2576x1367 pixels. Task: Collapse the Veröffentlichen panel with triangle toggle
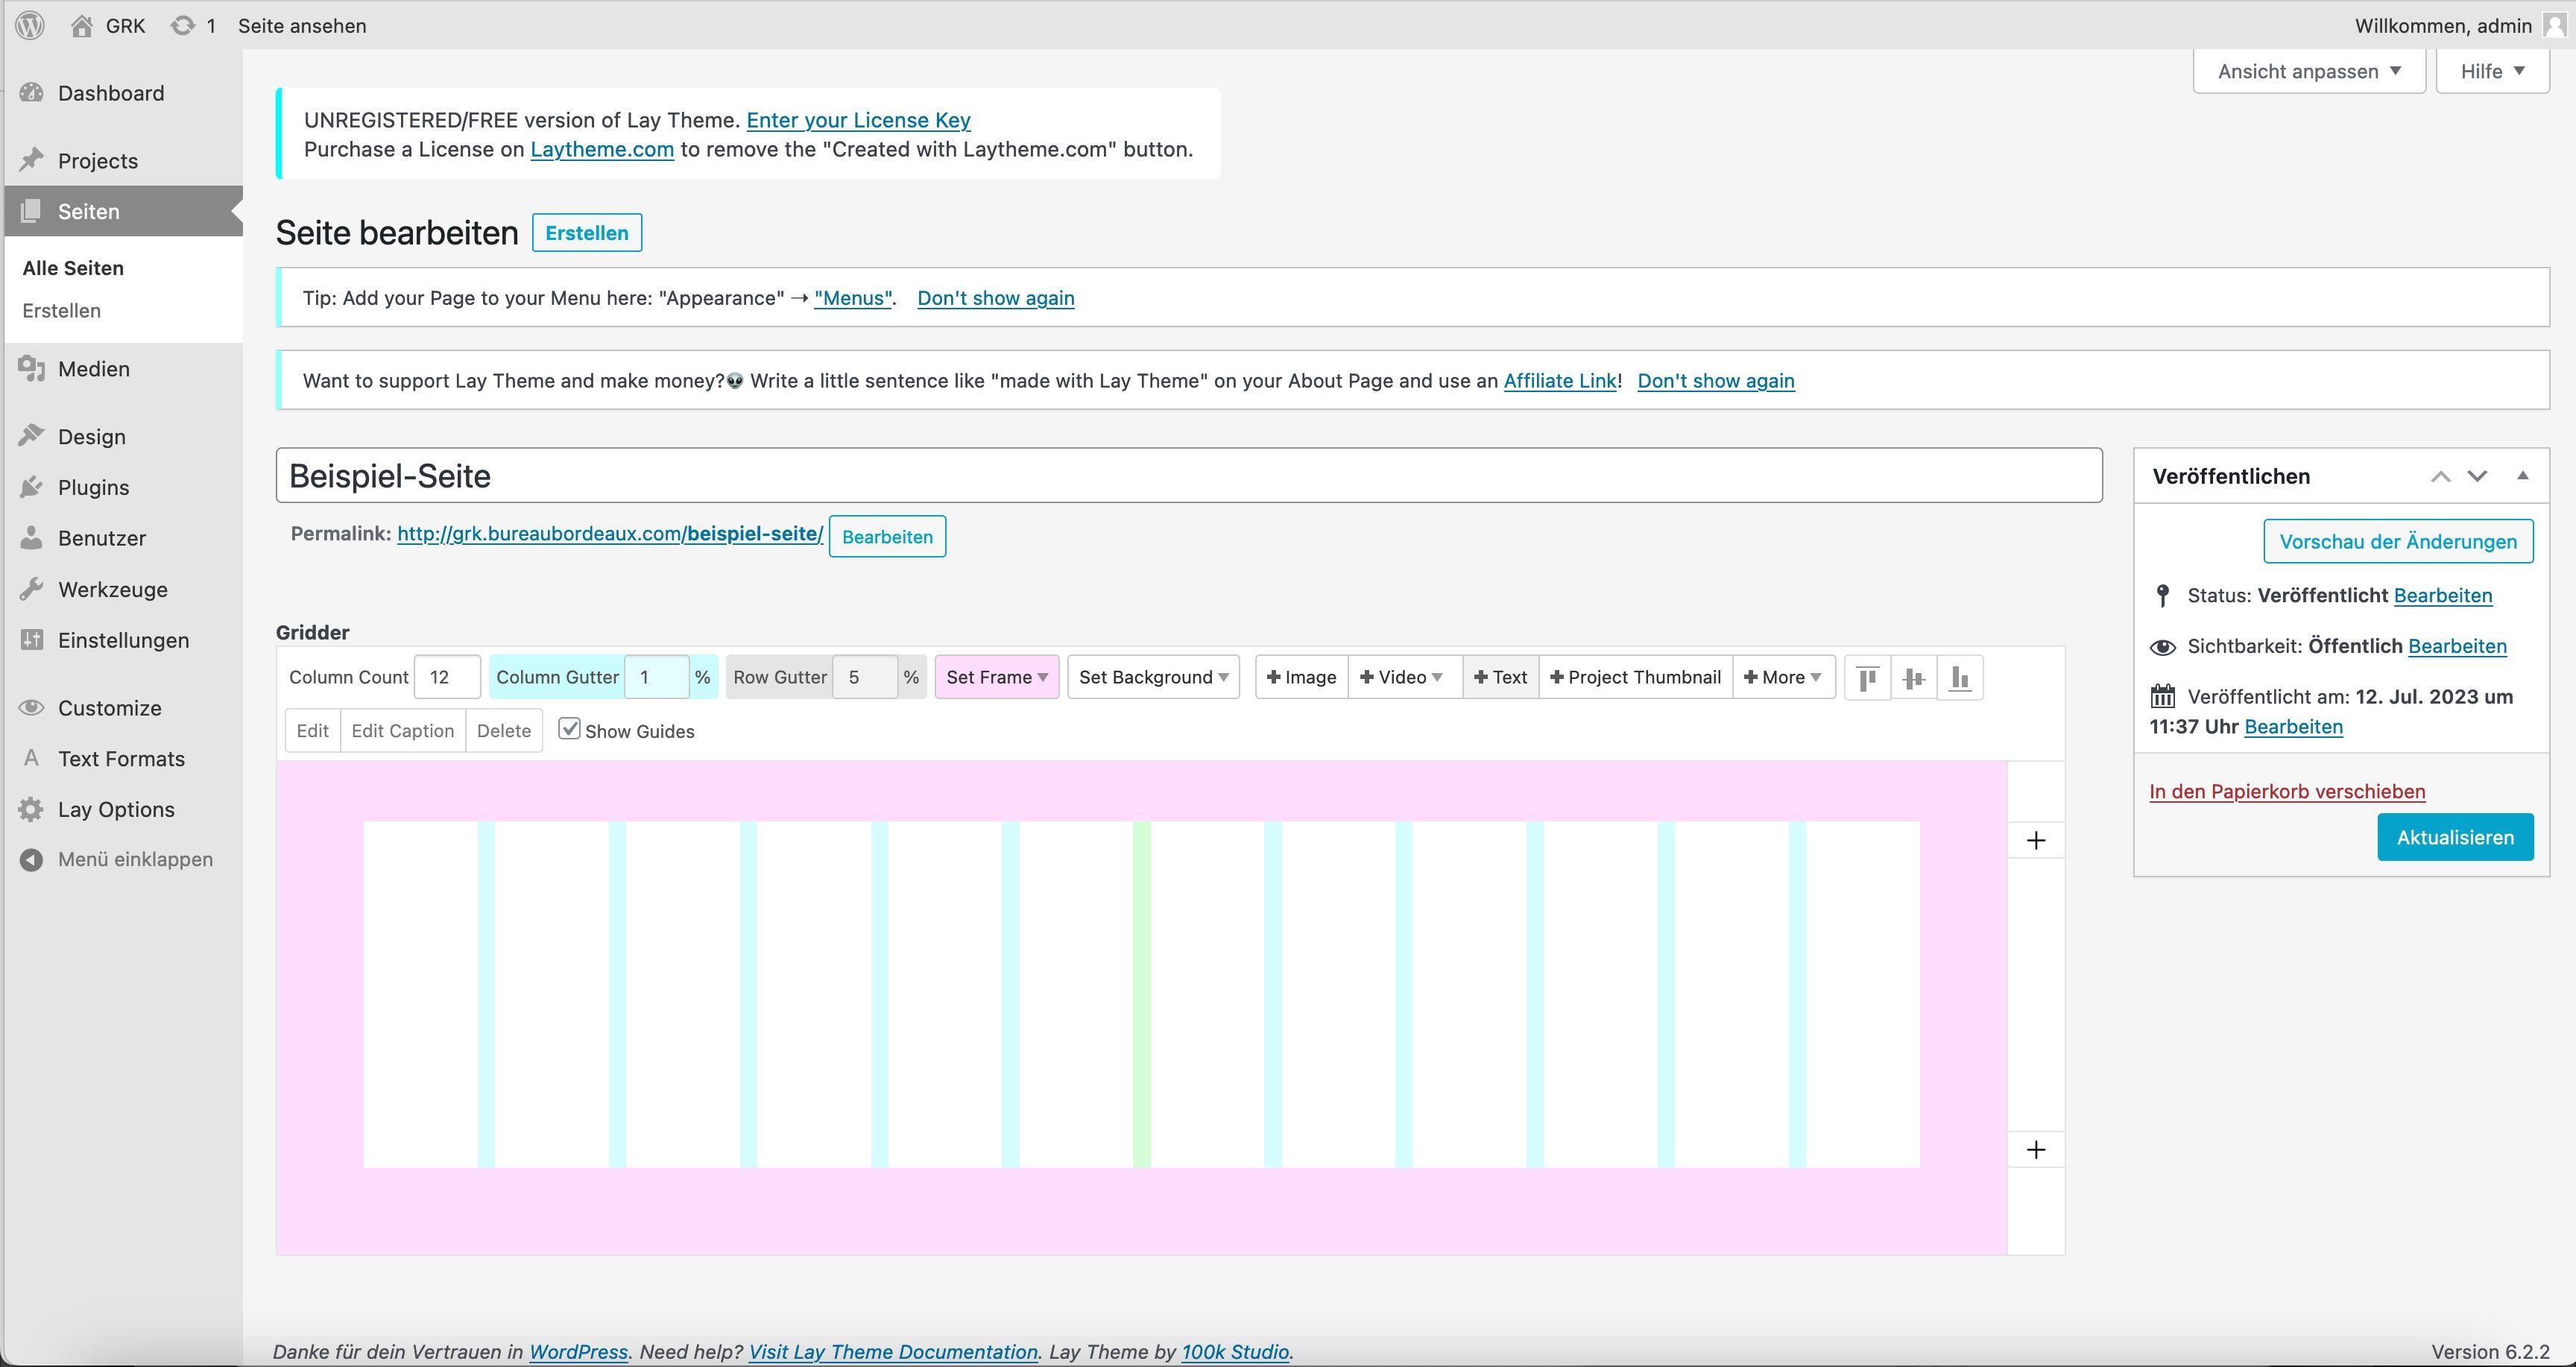coord(2522,476)
